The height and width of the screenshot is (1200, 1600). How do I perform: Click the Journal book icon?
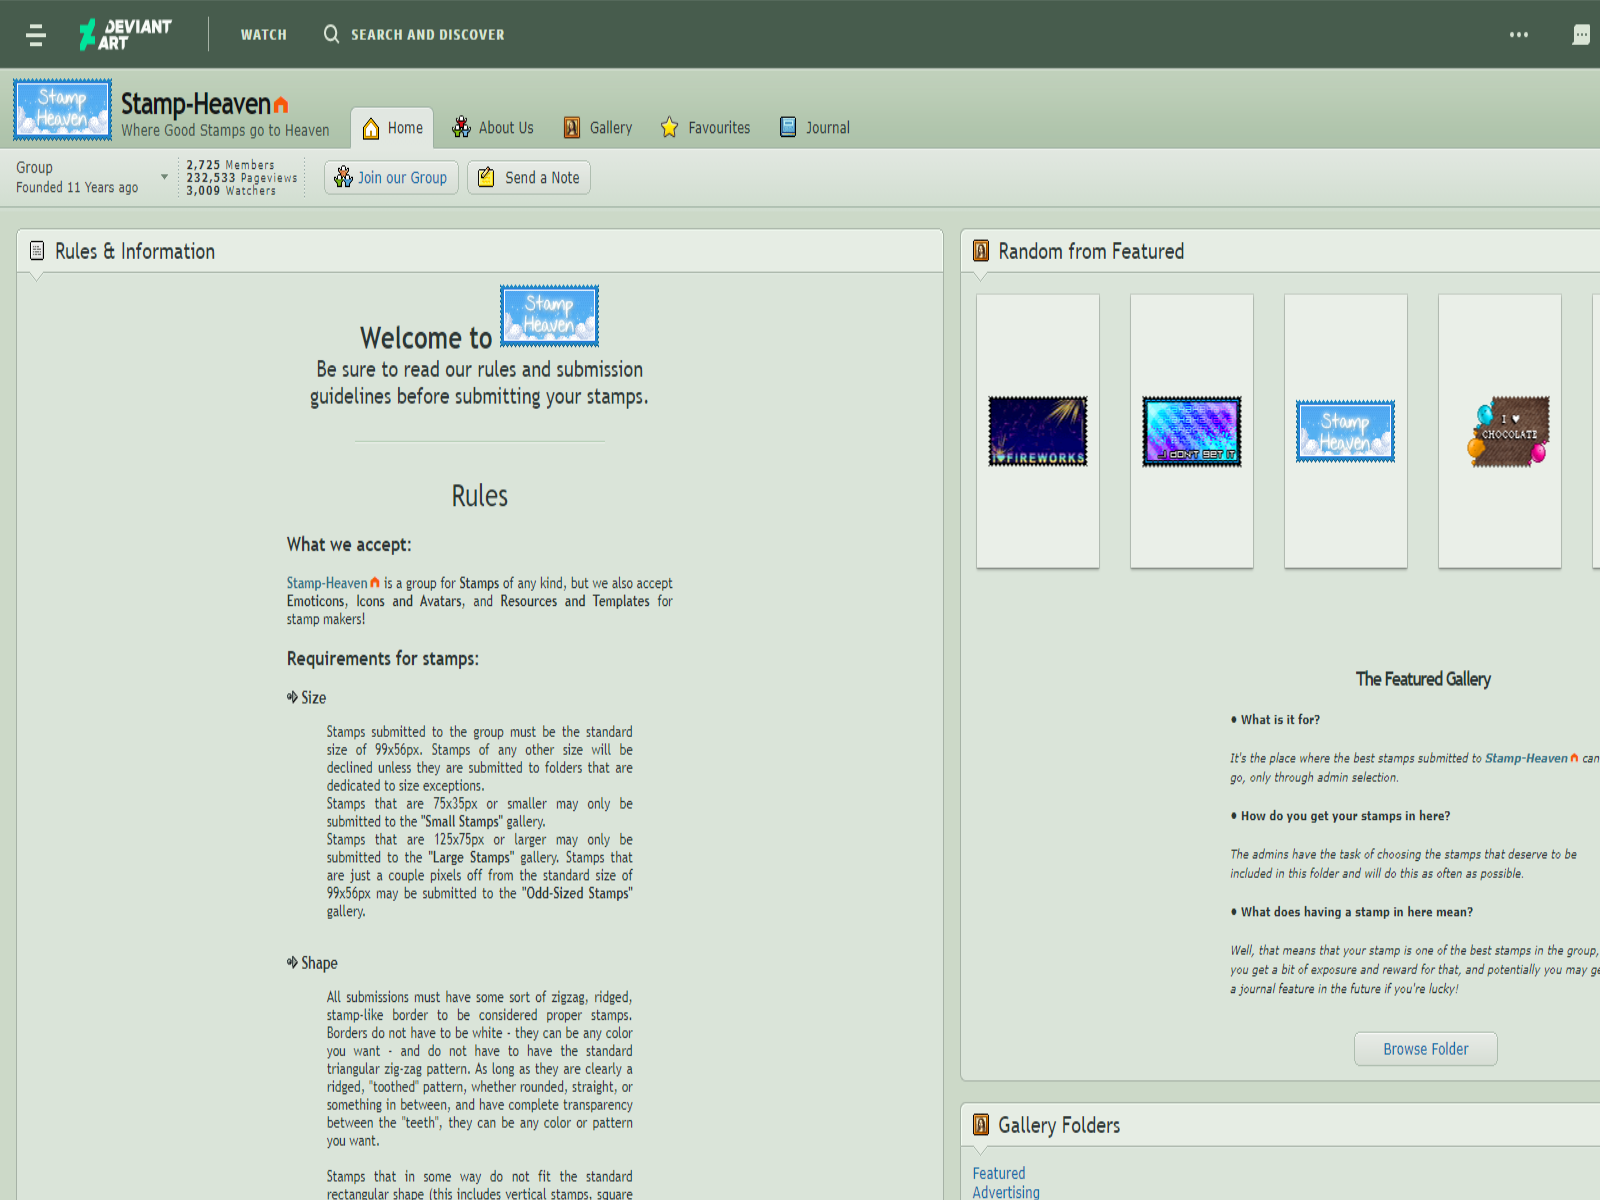tap(788, 127)
